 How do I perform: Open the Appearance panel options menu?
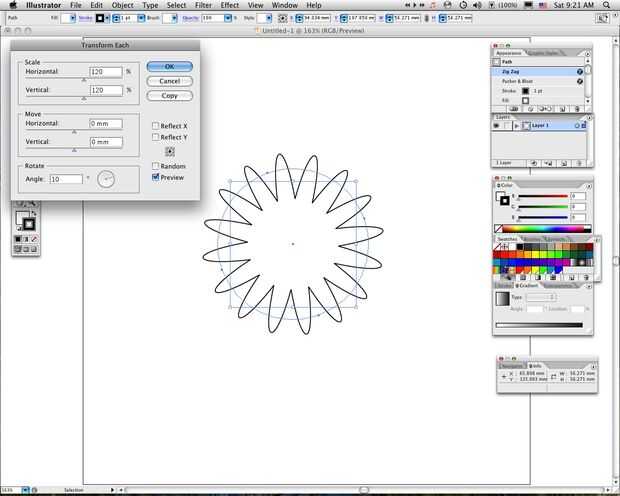[588, 53]
